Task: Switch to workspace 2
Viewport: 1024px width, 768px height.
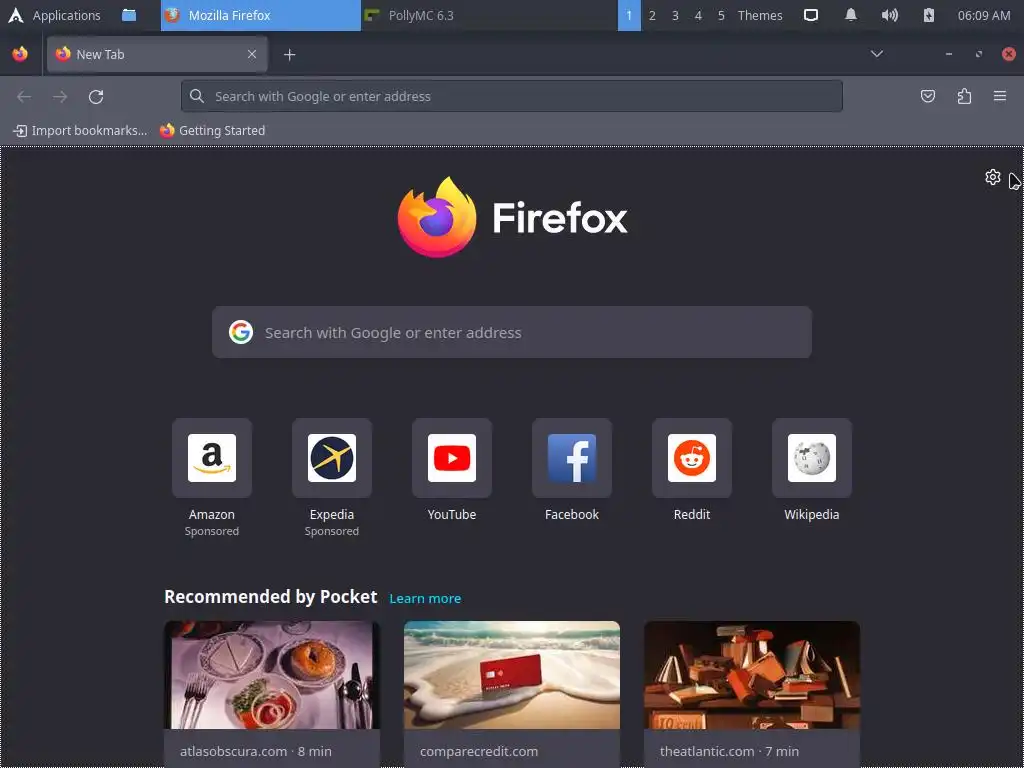Action: [652, 15]
